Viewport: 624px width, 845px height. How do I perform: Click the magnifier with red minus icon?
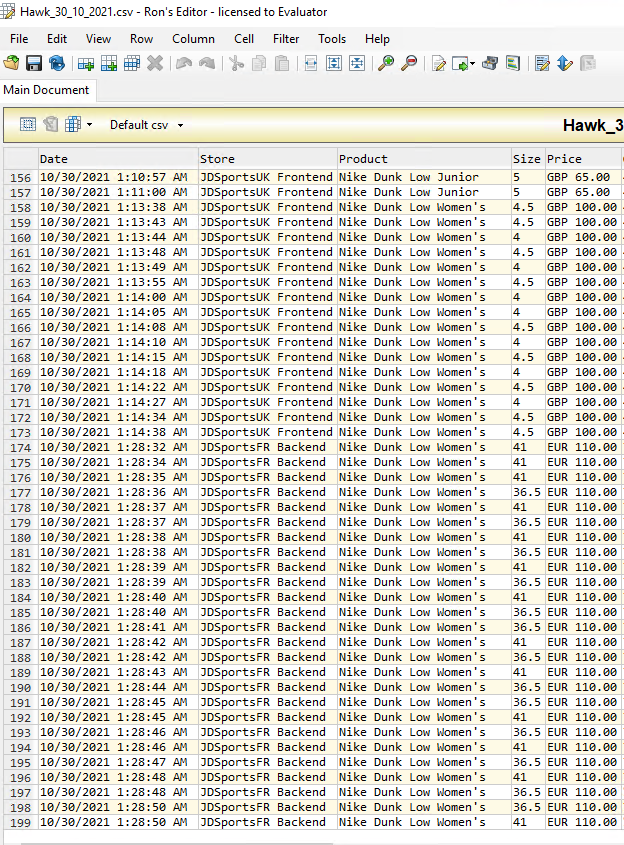pyautogui.click(x=410, y=64)
